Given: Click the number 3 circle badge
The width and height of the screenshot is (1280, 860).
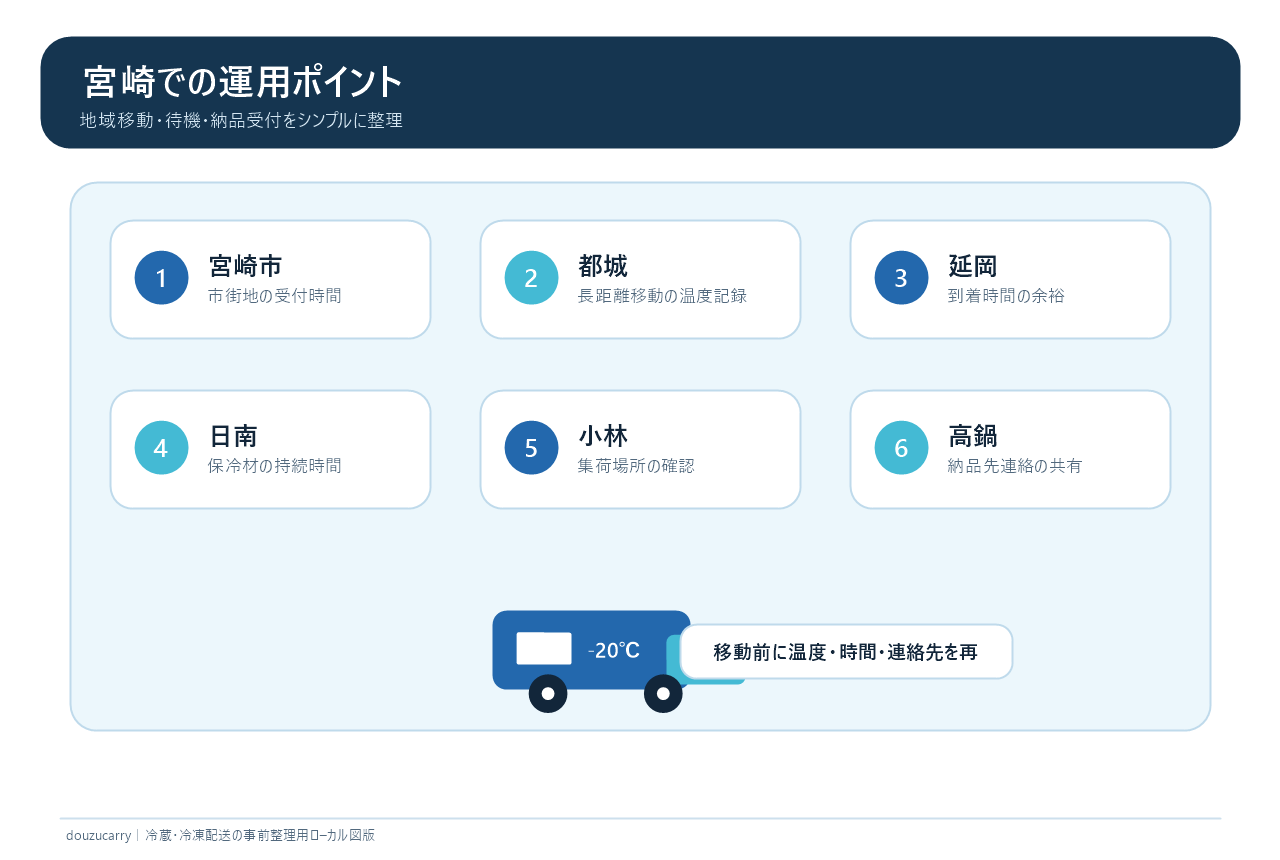Looking at the screenshot, I should [x=901, y=278].
